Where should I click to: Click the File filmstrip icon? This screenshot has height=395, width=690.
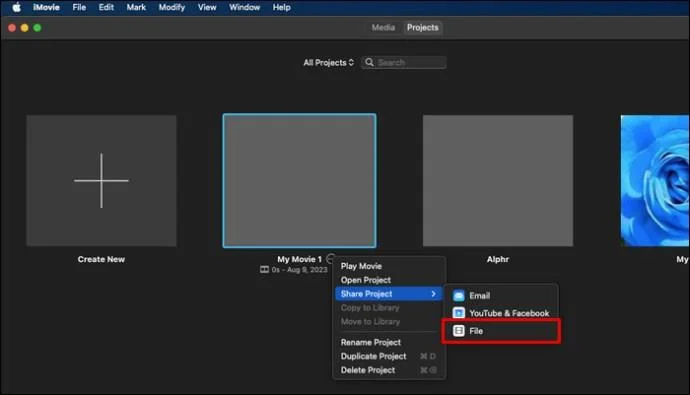tap(459, 331)
